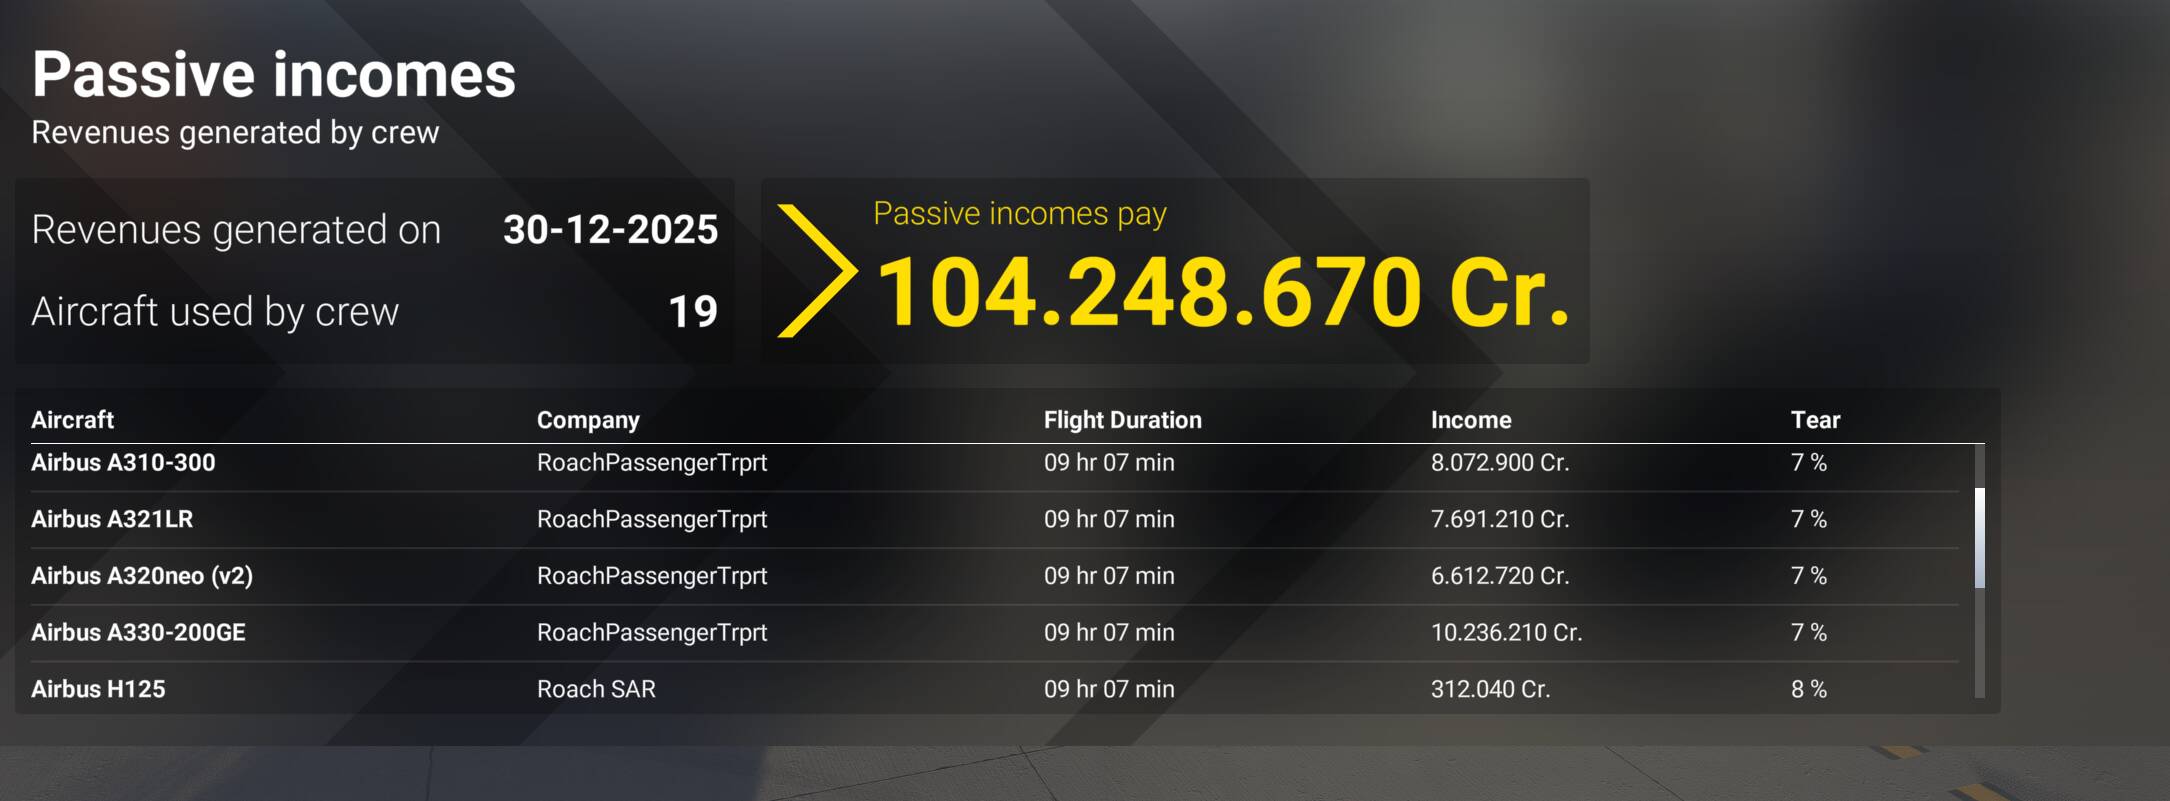This screenshot has width=2170, height=801.
Task: Click the 312.040 Cr. income value
Action: [x=1490, y=689]
